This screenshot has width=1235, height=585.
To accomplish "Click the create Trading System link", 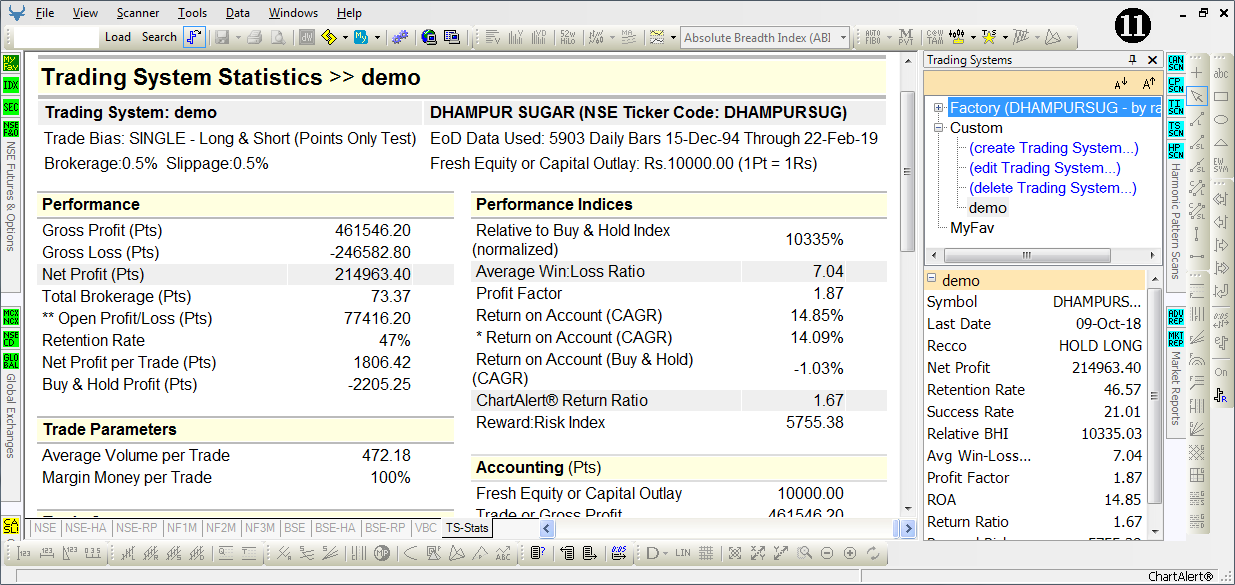I will coord(1054,148).
